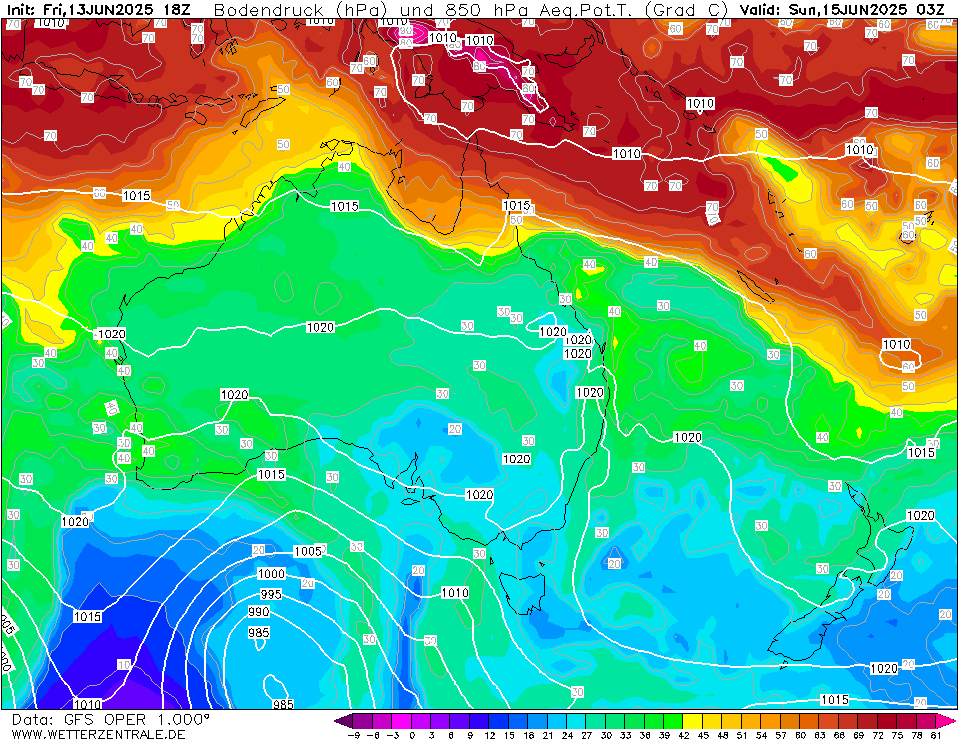Click the 1005 isobar label

click(x=308, y=551)
